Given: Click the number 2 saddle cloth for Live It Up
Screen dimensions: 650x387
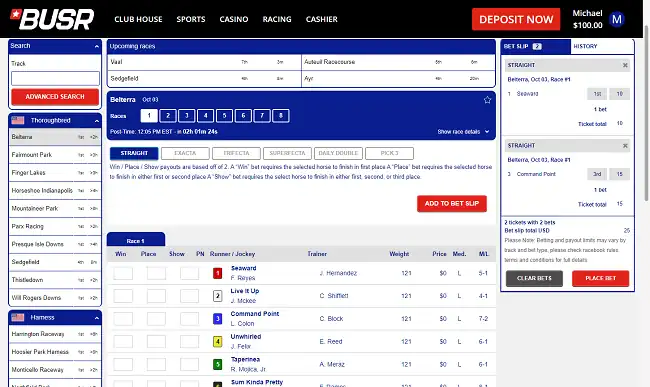Looking at the screenshot, I should tap(218, 296).
